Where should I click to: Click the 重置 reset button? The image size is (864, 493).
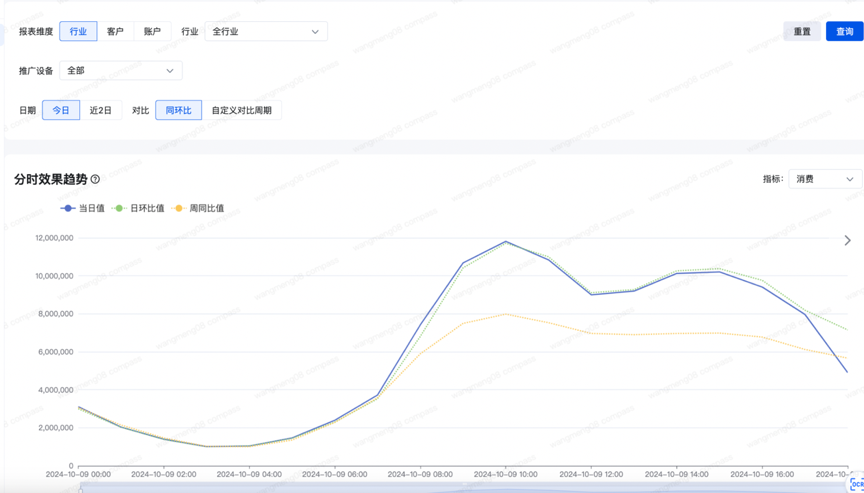point(802,32)
